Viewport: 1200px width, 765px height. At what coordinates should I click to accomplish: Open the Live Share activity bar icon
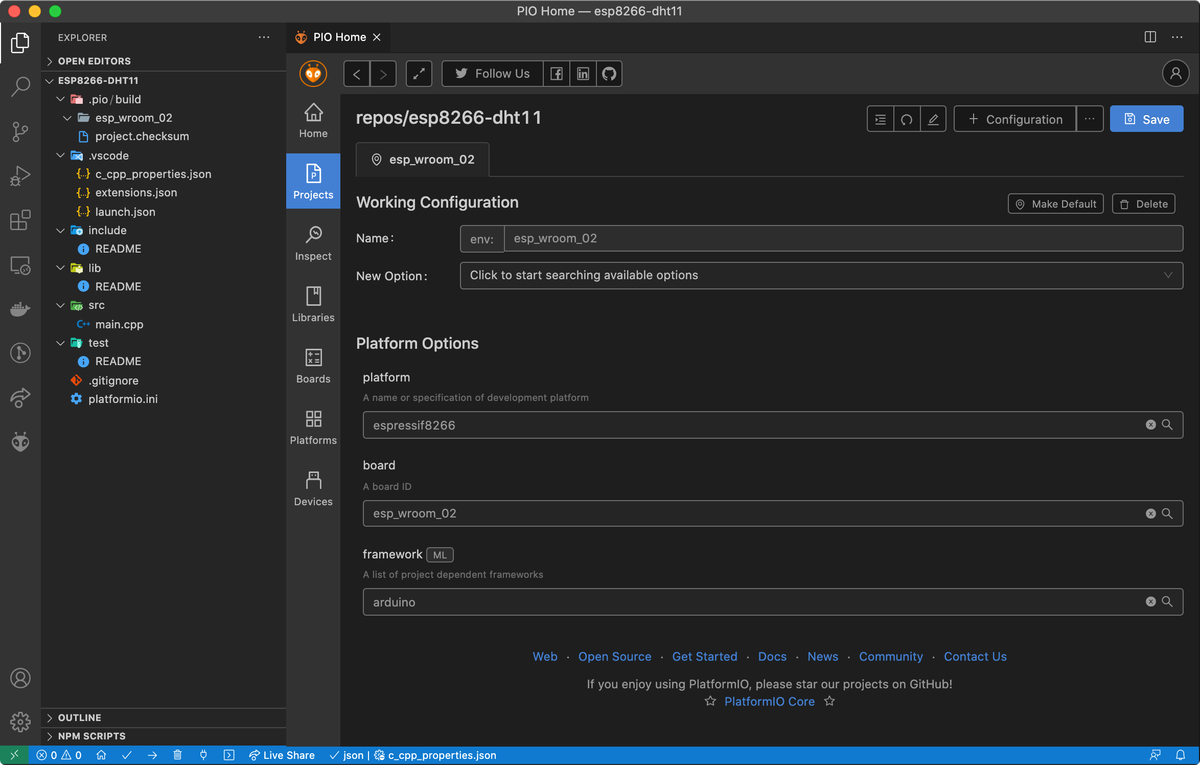[20, 398]
